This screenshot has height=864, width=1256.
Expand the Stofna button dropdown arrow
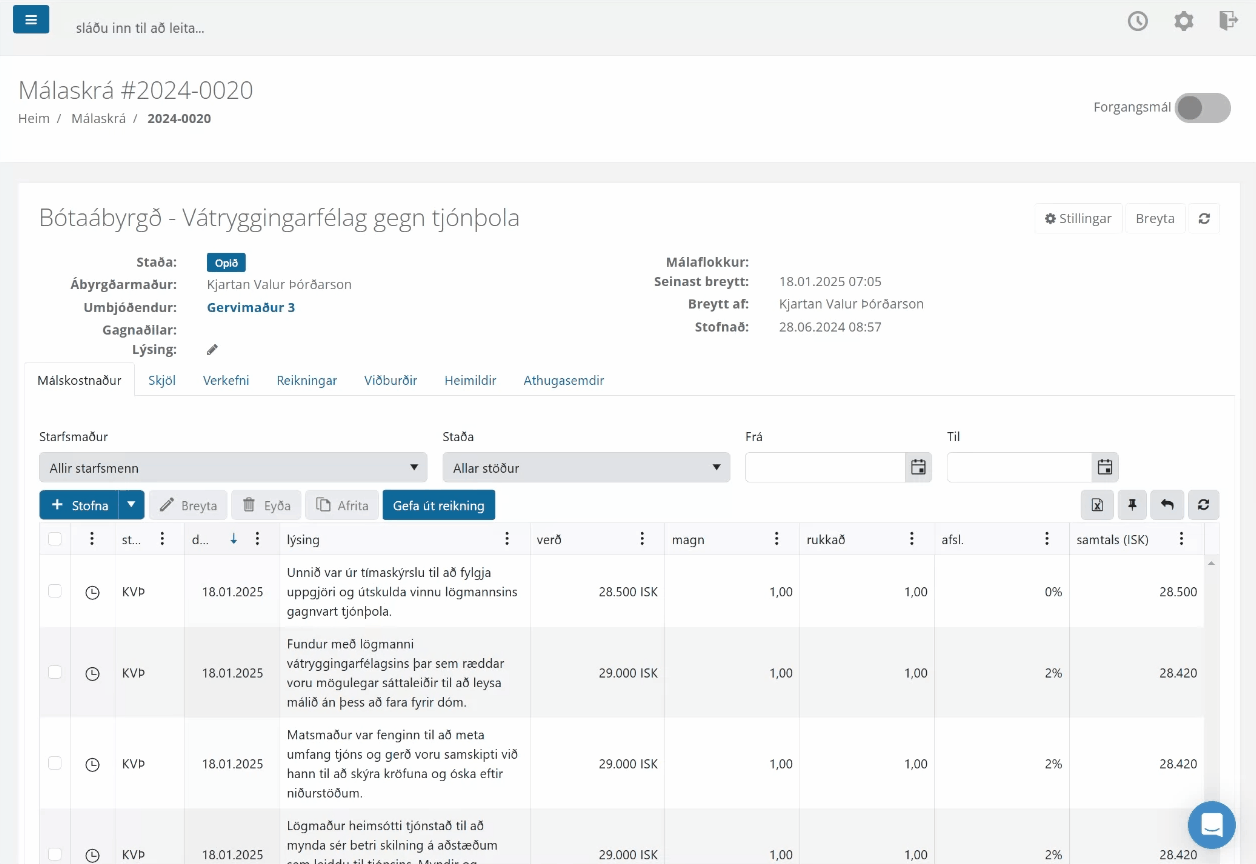coord(132,505)
